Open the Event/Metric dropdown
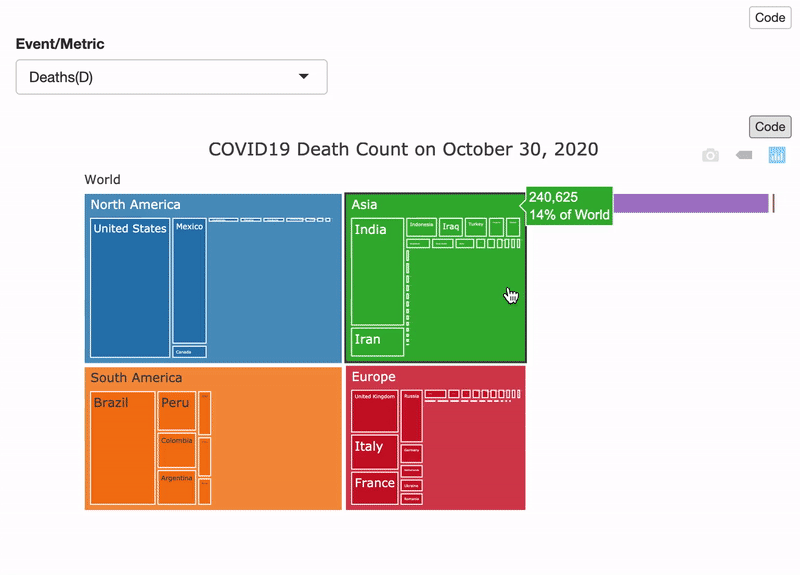This screenshot has width=800, height=575. (x=171, y=77)
